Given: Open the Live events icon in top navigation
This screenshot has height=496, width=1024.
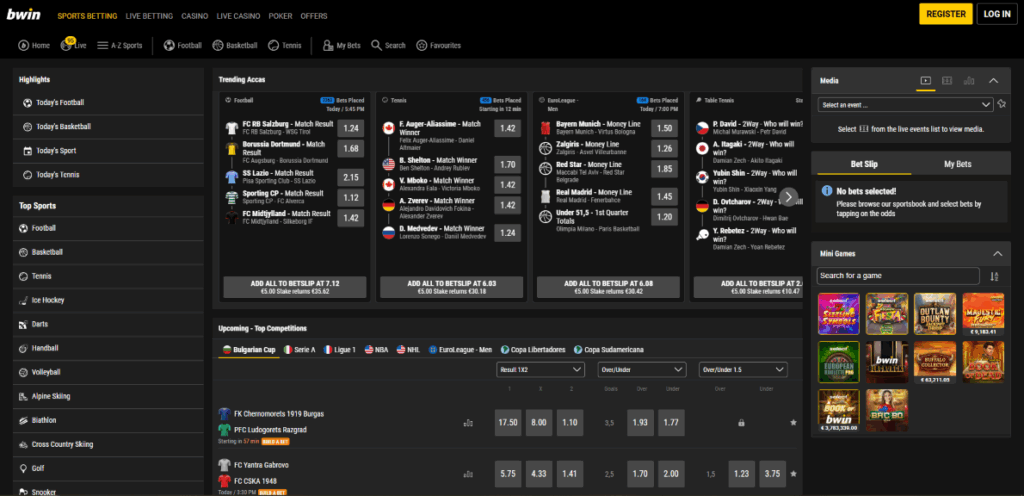Looking at the screenshot, I should click(x=67, y=45).
